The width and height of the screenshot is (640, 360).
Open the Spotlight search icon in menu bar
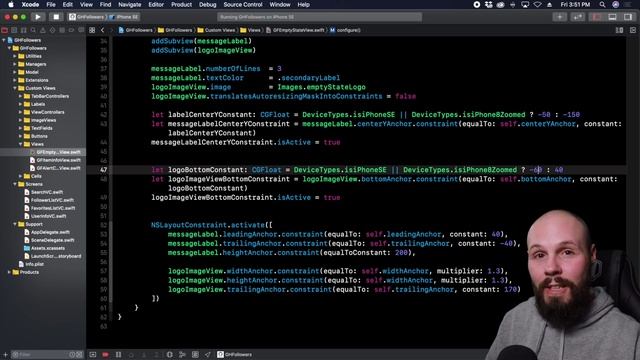click(x=602, y=4)
